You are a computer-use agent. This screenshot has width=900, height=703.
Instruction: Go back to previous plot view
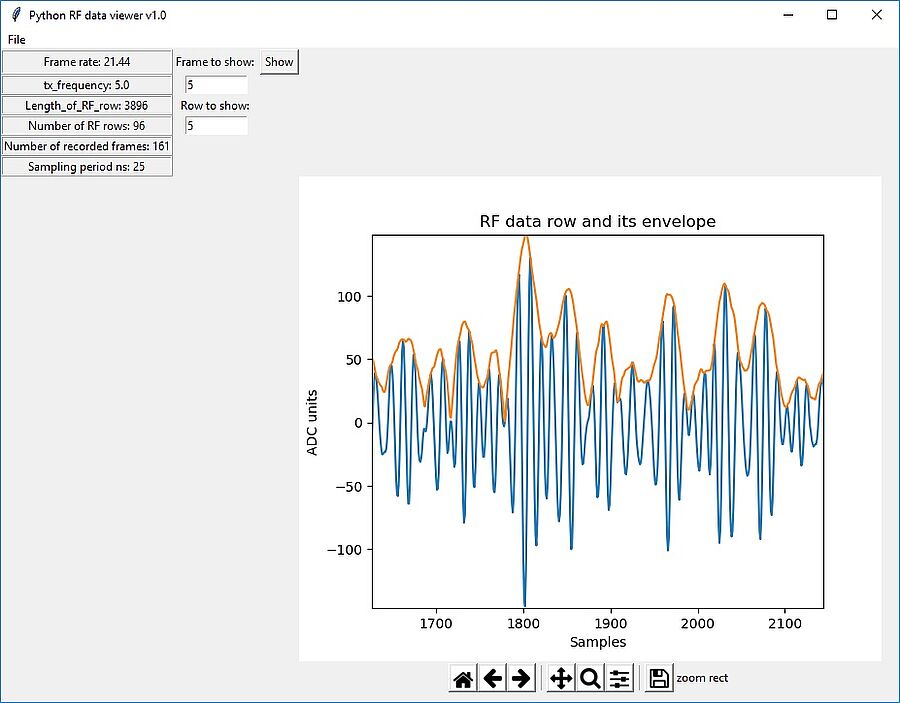click(492, 679)
